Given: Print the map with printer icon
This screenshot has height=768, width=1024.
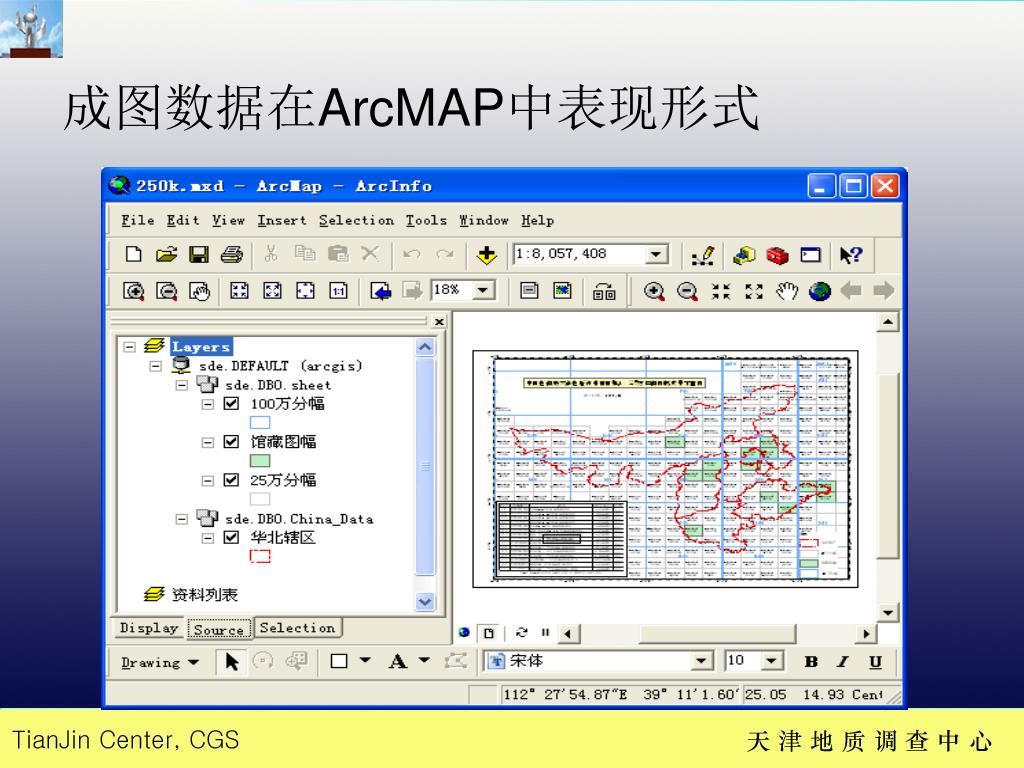Looking at the screenshot, I should click(x=231, y=254).
